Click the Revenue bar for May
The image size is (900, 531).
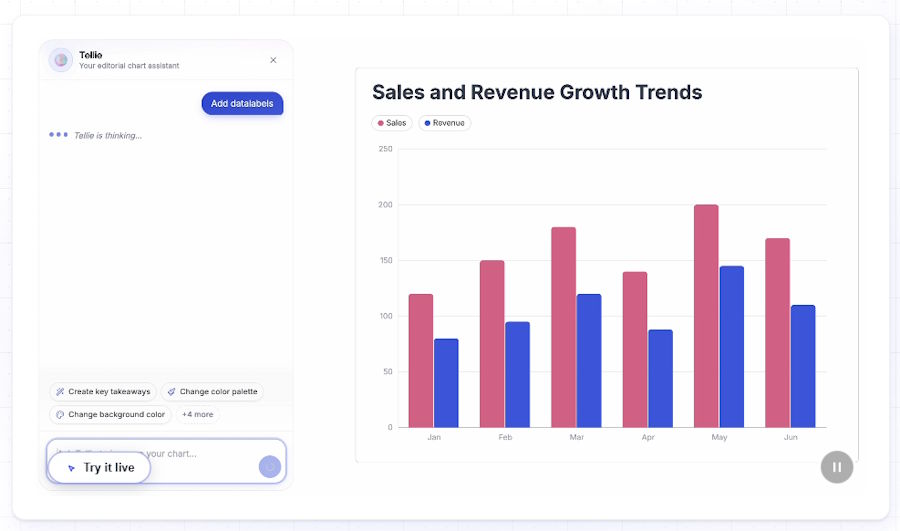[732, 347]
